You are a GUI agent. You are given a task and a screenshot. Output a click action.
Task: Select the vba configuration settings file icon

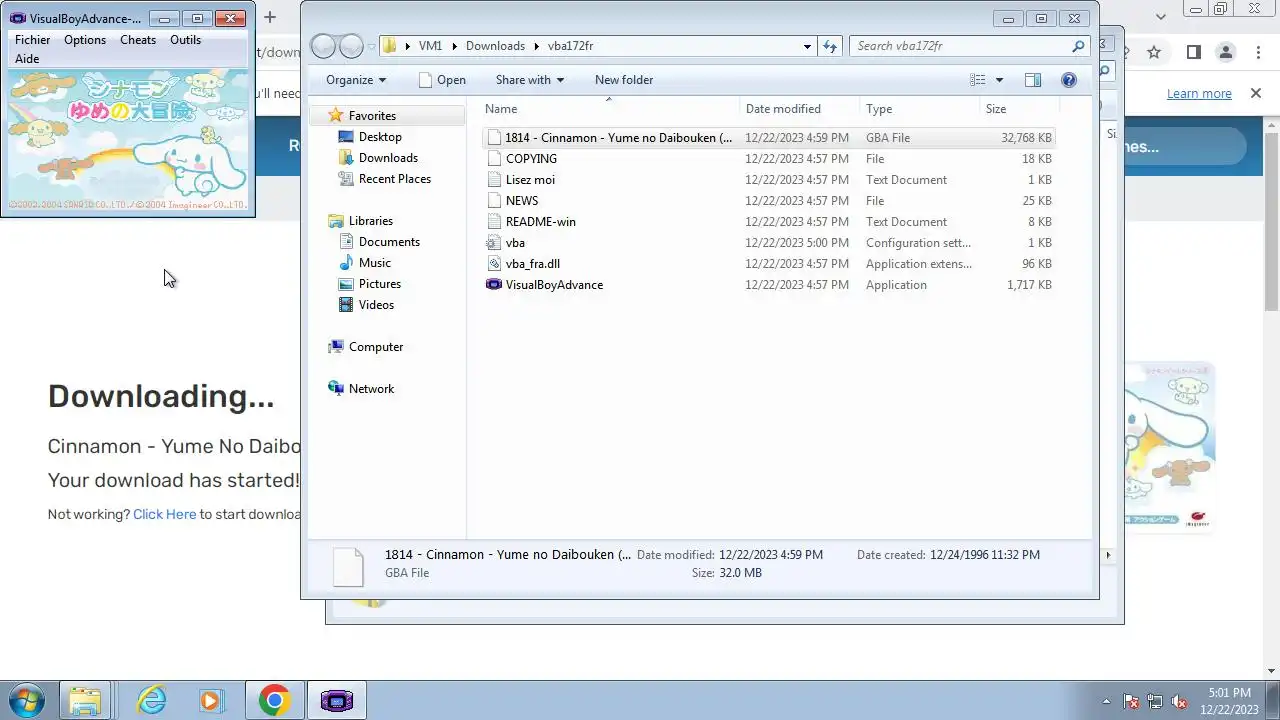493,243
